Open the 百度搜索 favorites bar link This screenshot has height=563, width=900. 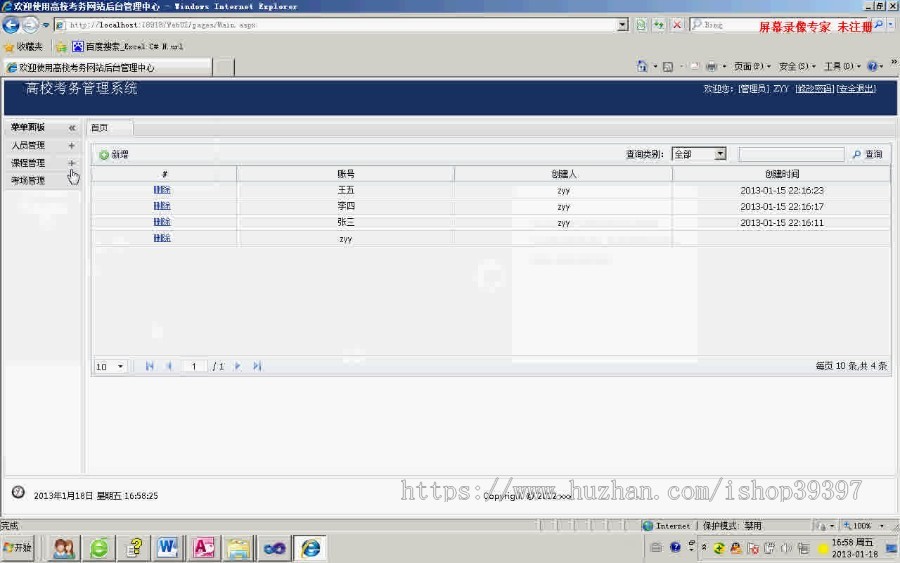pyautogui.click(x=127, y=46)
